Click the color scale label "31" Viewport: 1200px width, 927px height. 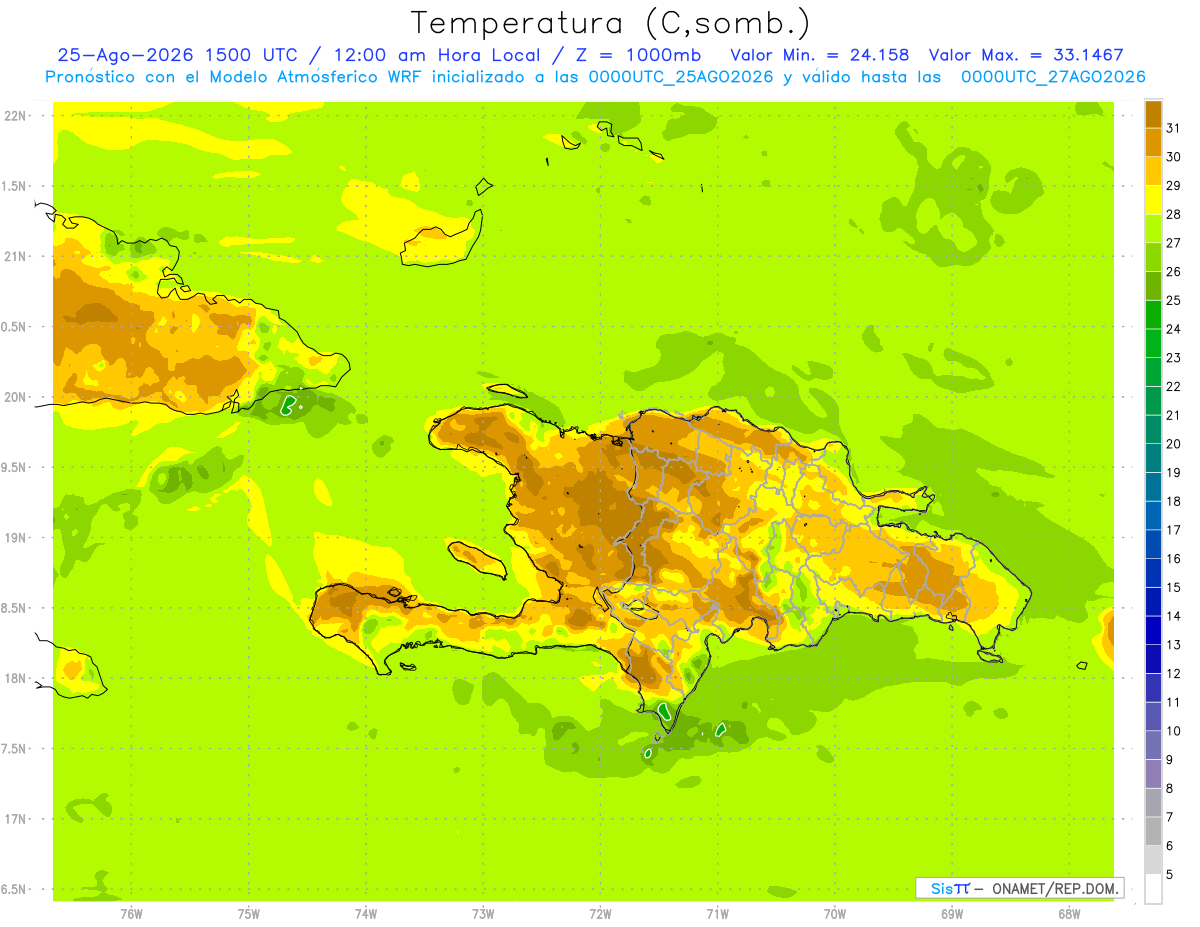pyautogui.click(x=1174, y=128)
